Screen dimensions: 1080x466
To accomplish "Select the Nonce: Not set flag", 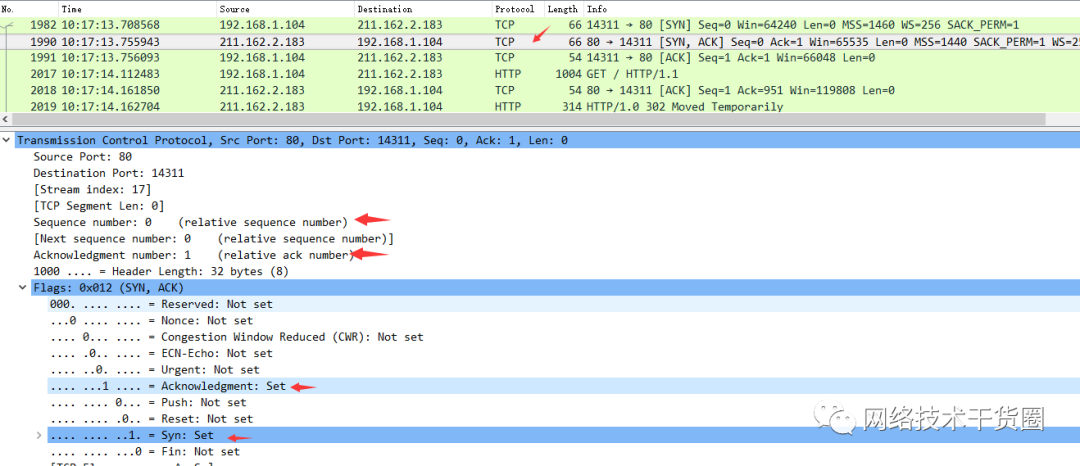I will [x=152, y=321].
